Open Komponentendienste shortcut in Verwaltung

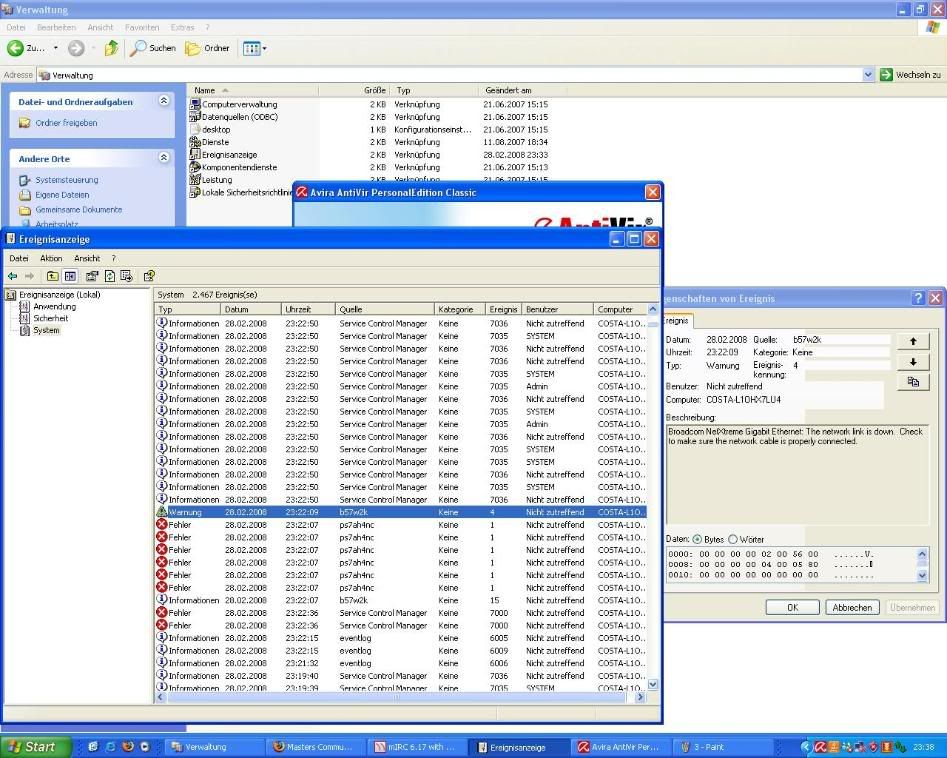click(x=233, y=167)
